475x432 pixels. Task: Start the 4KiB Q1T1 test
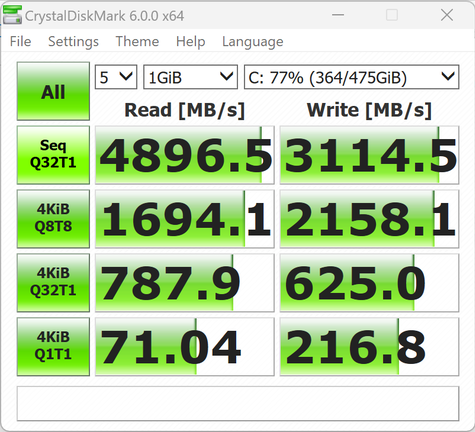click(x=53, y=347)
